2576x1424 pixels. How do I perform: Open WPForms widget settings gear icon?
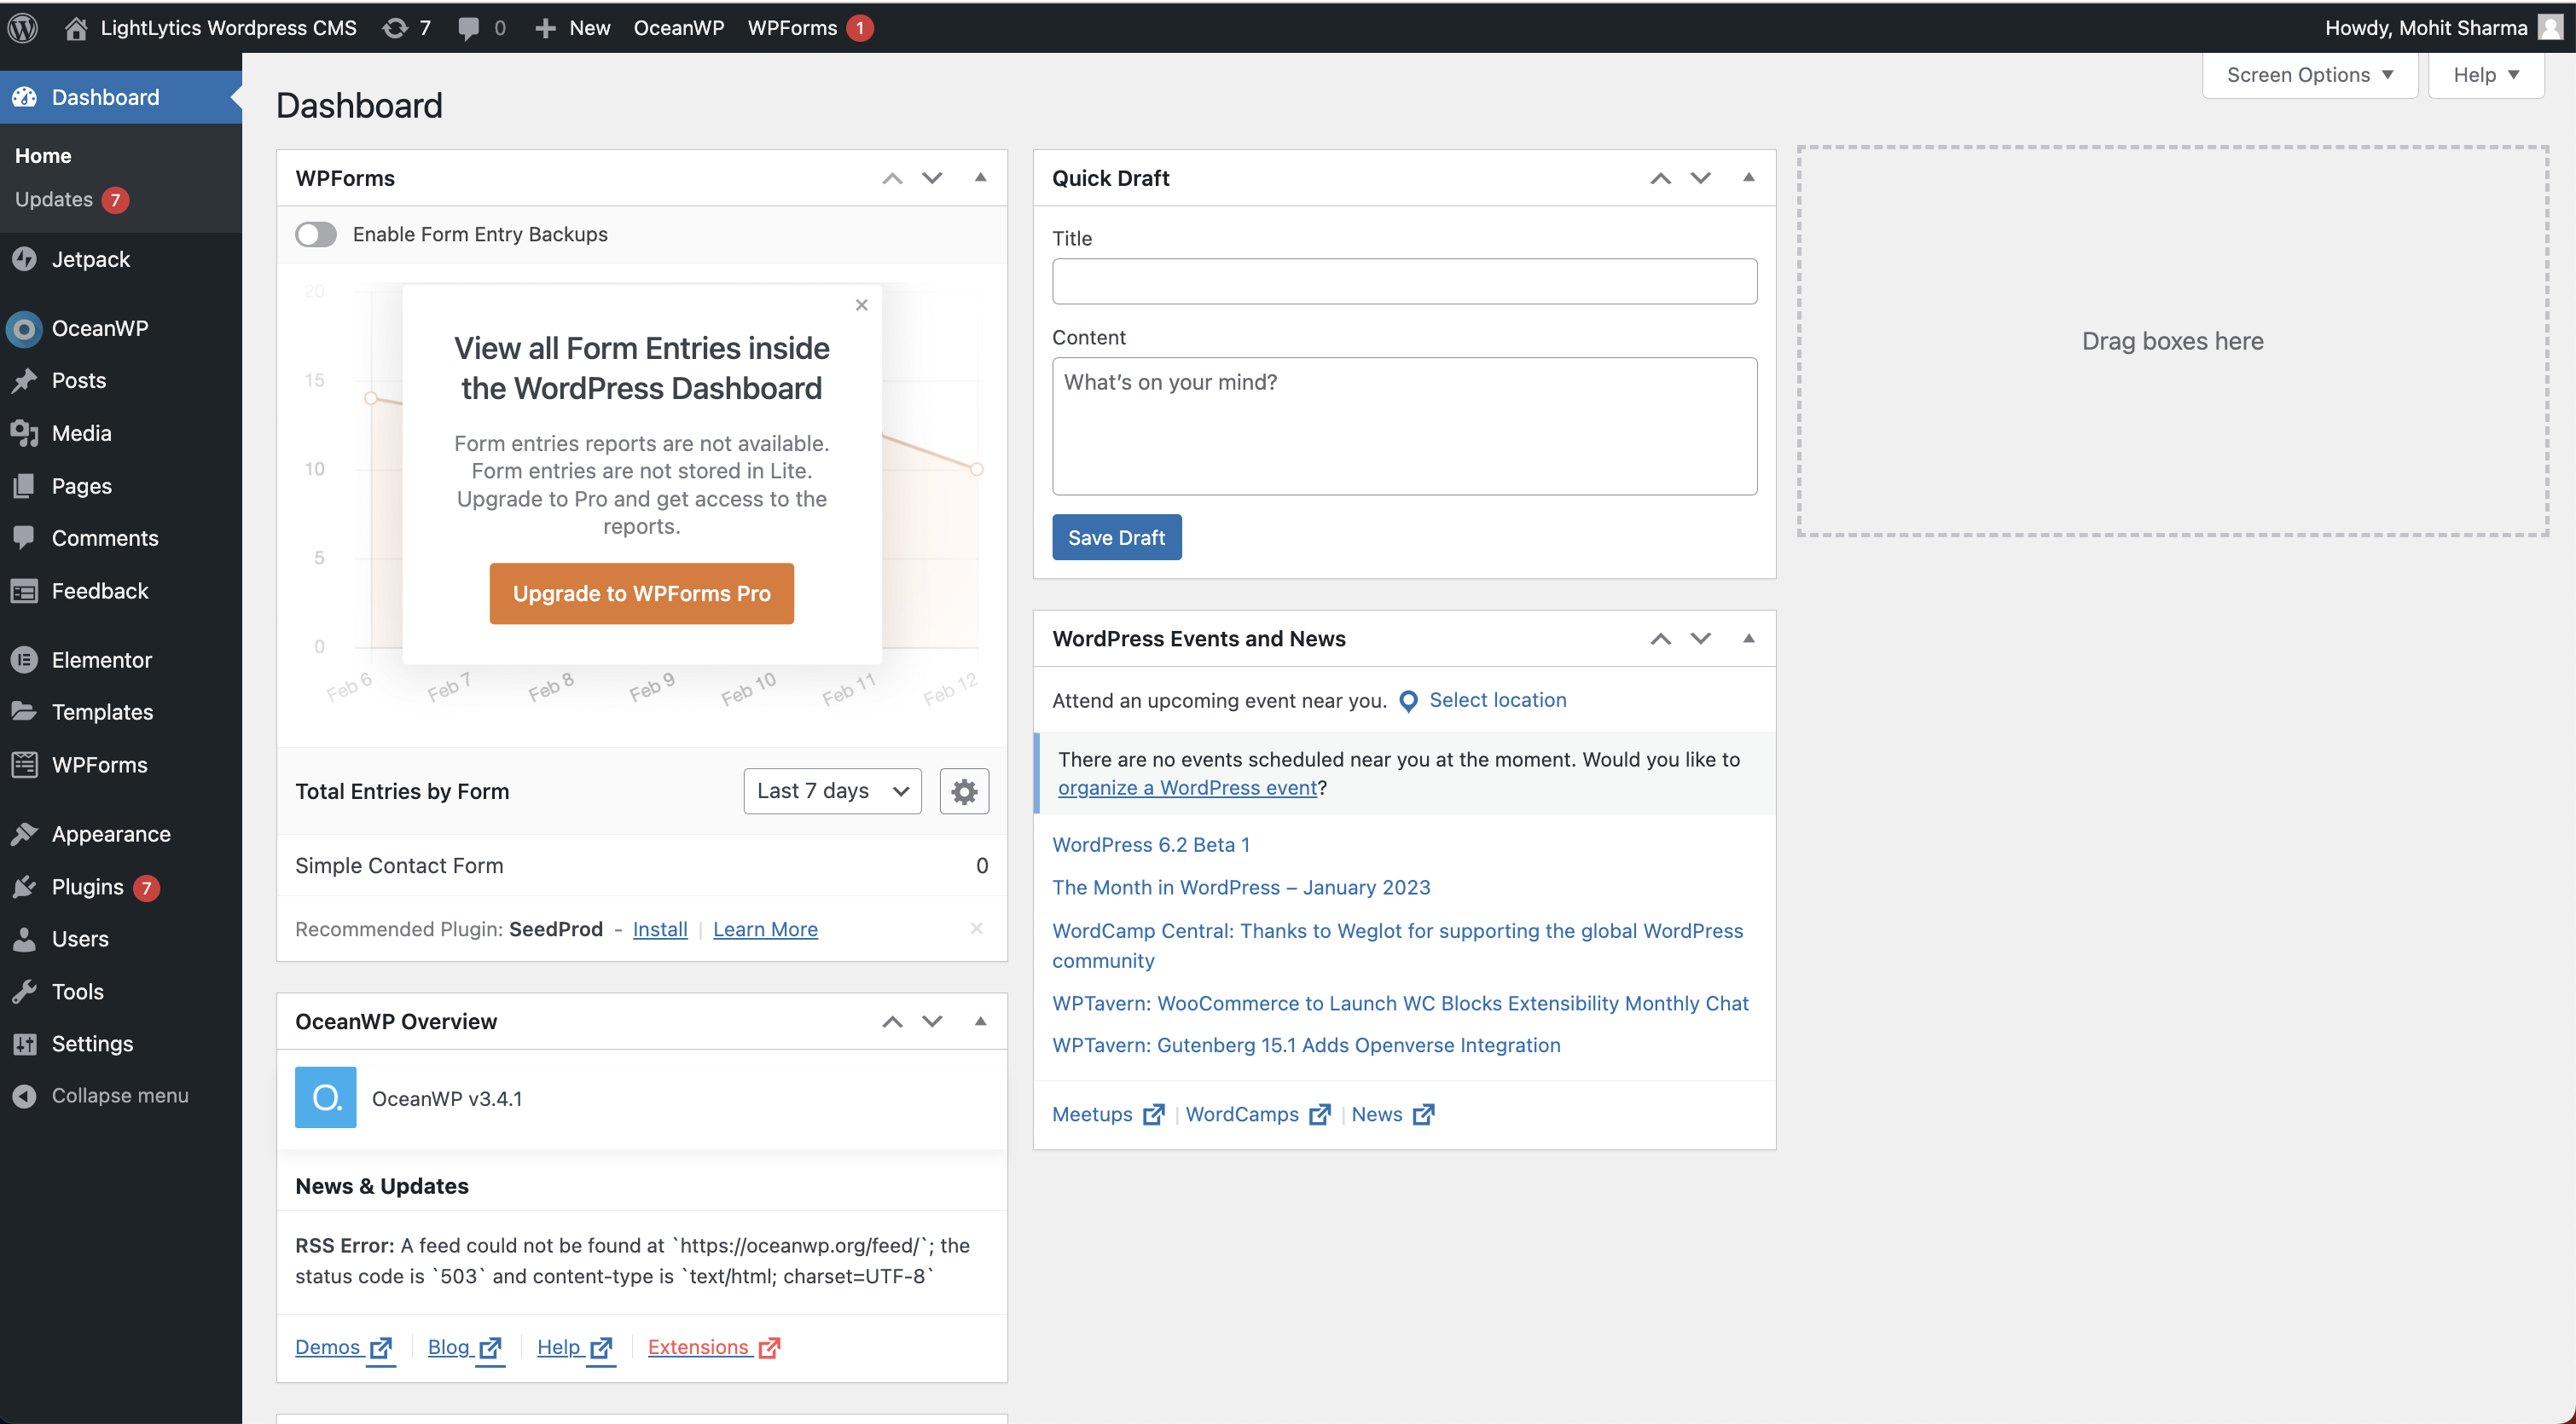pos(963,791)
